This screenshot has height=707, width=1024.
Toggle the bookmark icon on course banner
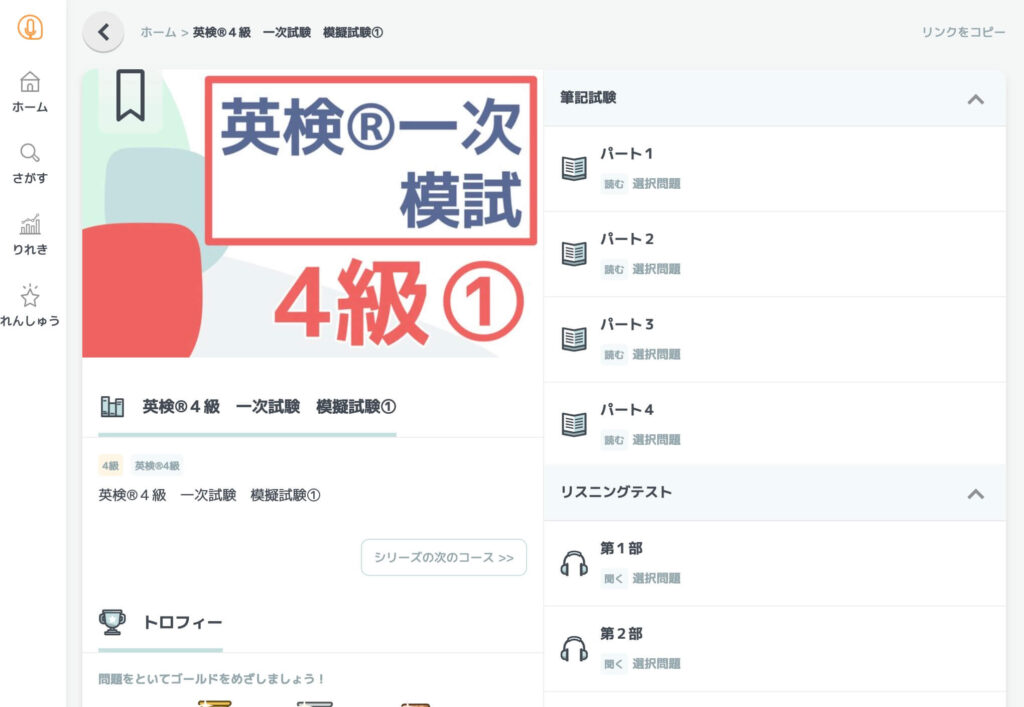pyautogui.click(x=130, y=96)
